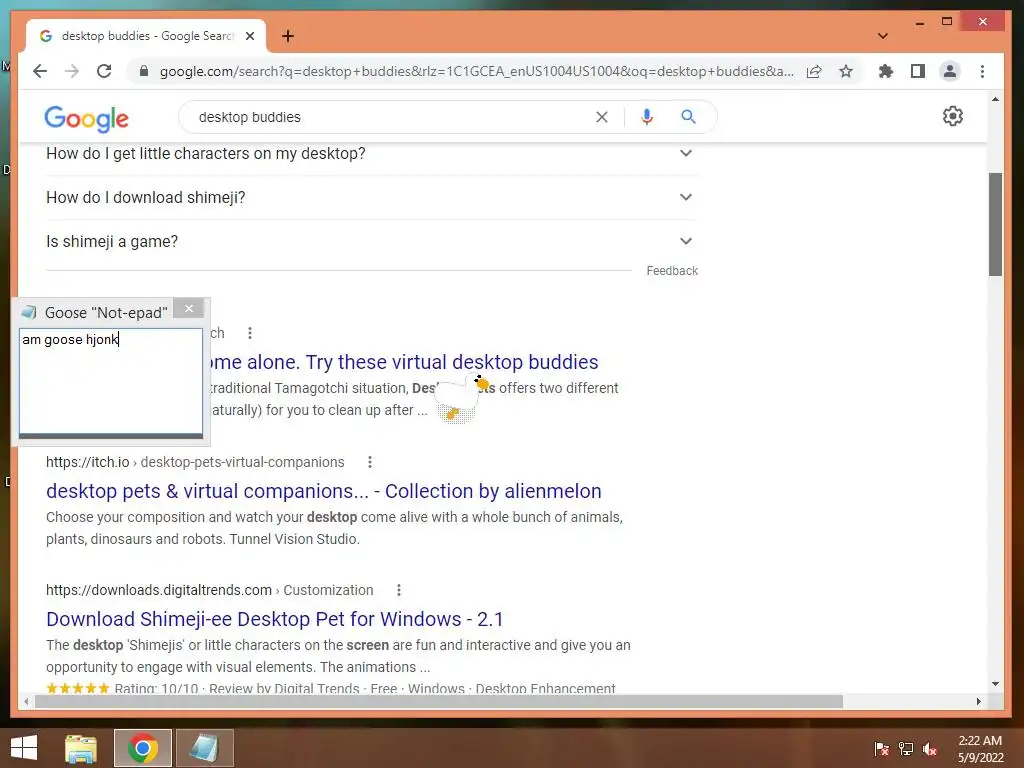Screen dimensions: 1024x768
Task: Toggle the Chrome side panel
Action: (x=918, y=71)
